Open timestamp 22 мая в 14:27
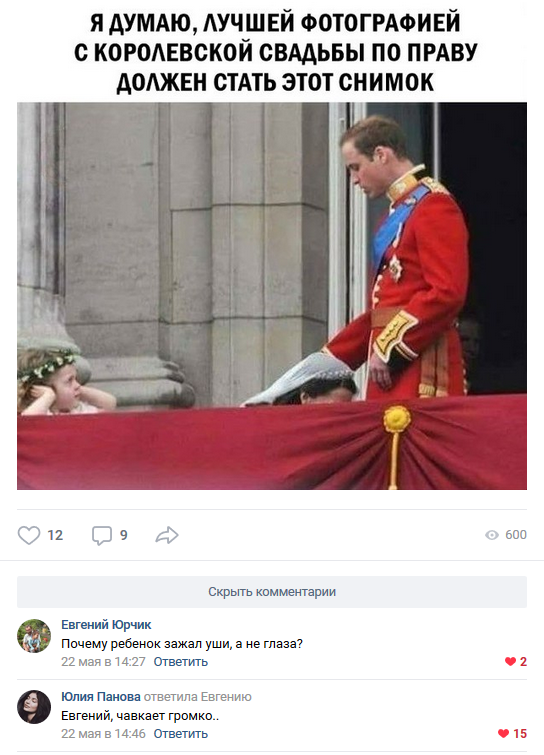The width and height of the screenshot is (544, 755). (x=103, y=662)
